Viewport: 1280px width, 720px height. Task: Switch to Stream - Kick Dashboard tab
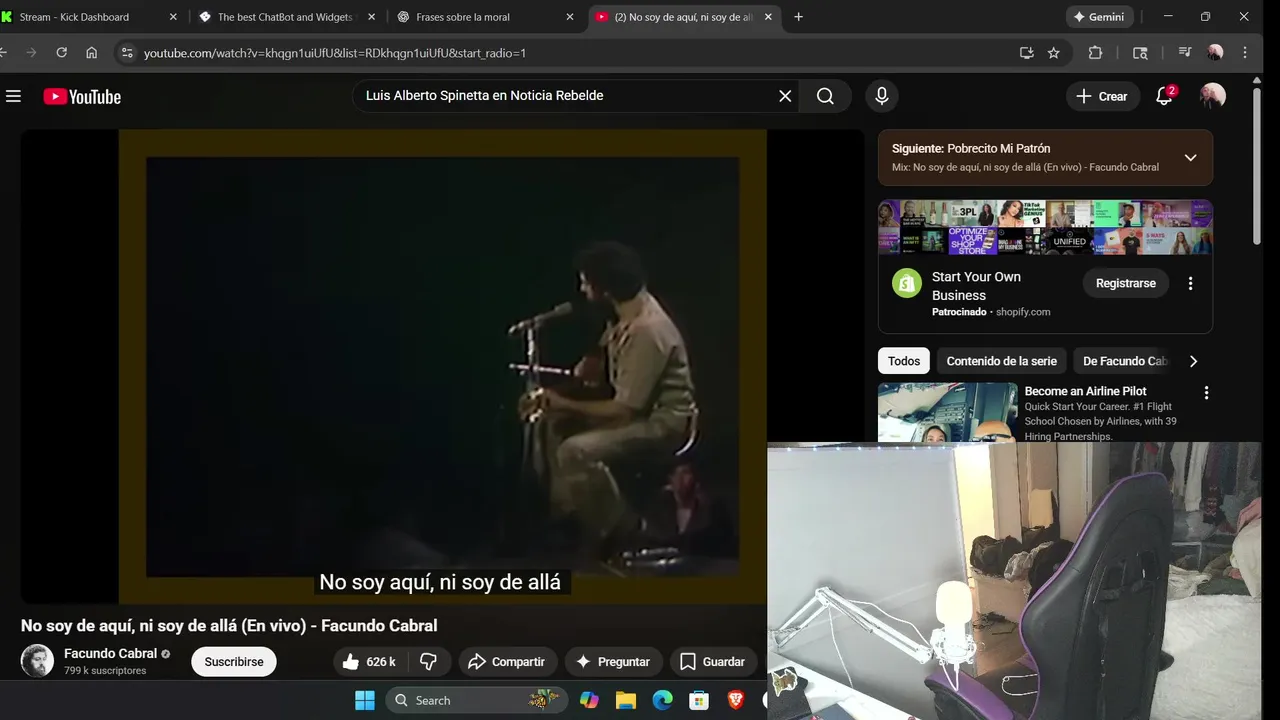(x=74, y=17)
